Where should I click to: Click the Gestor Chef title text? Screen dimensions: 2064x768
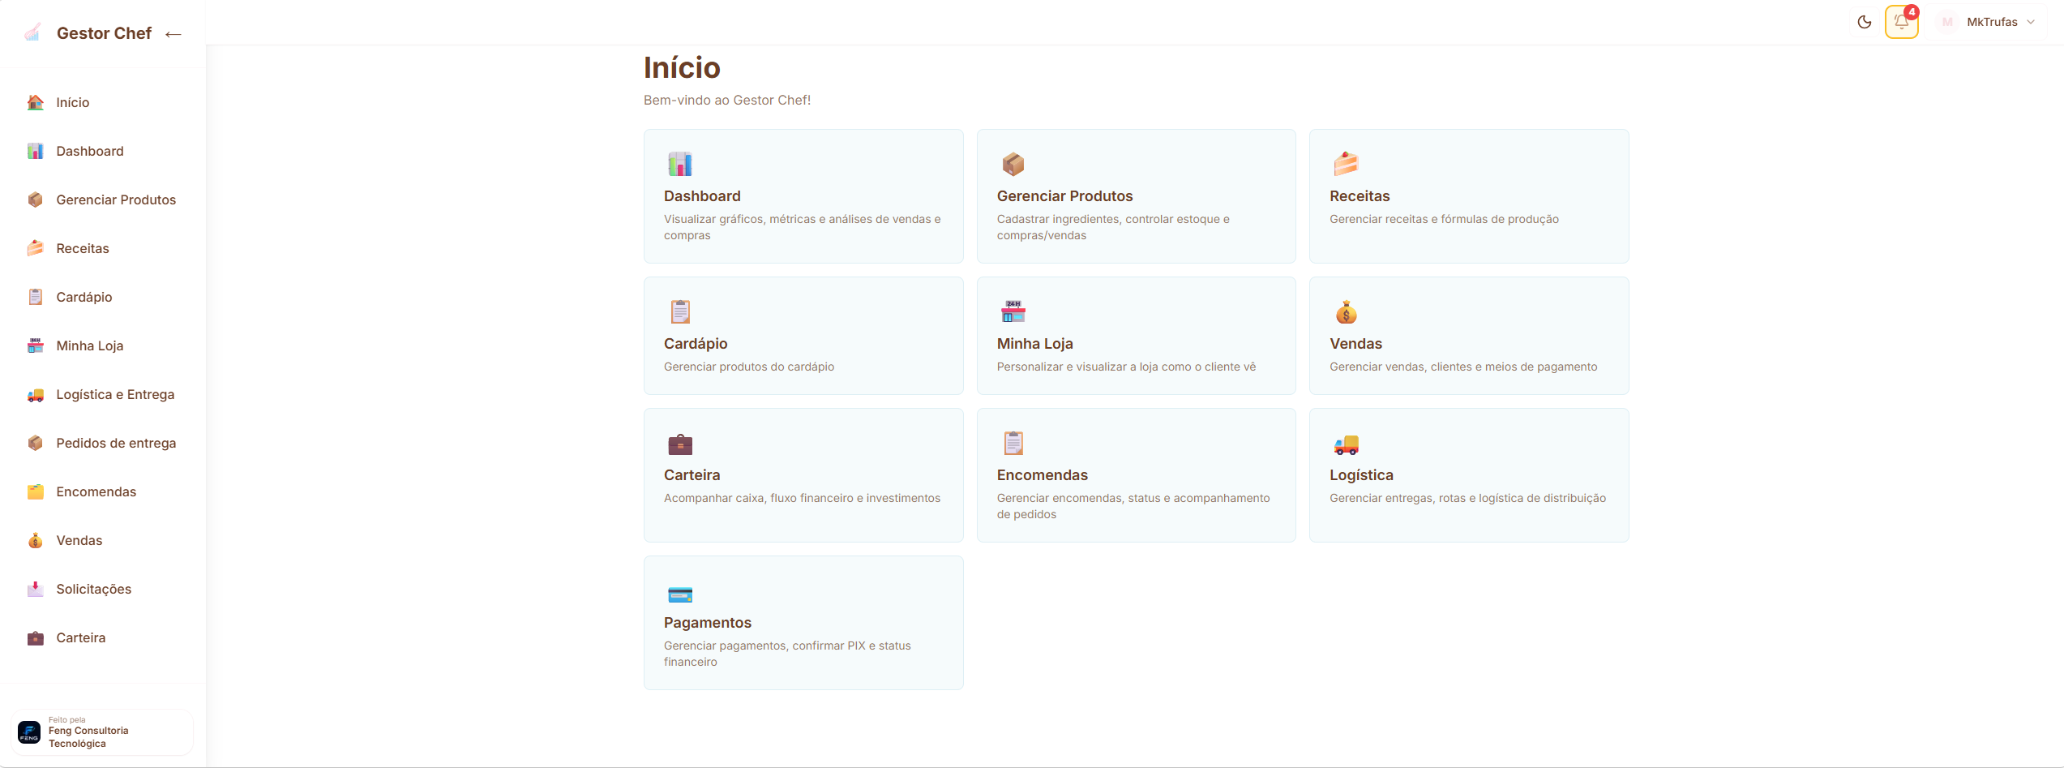[x=104, y=33]
